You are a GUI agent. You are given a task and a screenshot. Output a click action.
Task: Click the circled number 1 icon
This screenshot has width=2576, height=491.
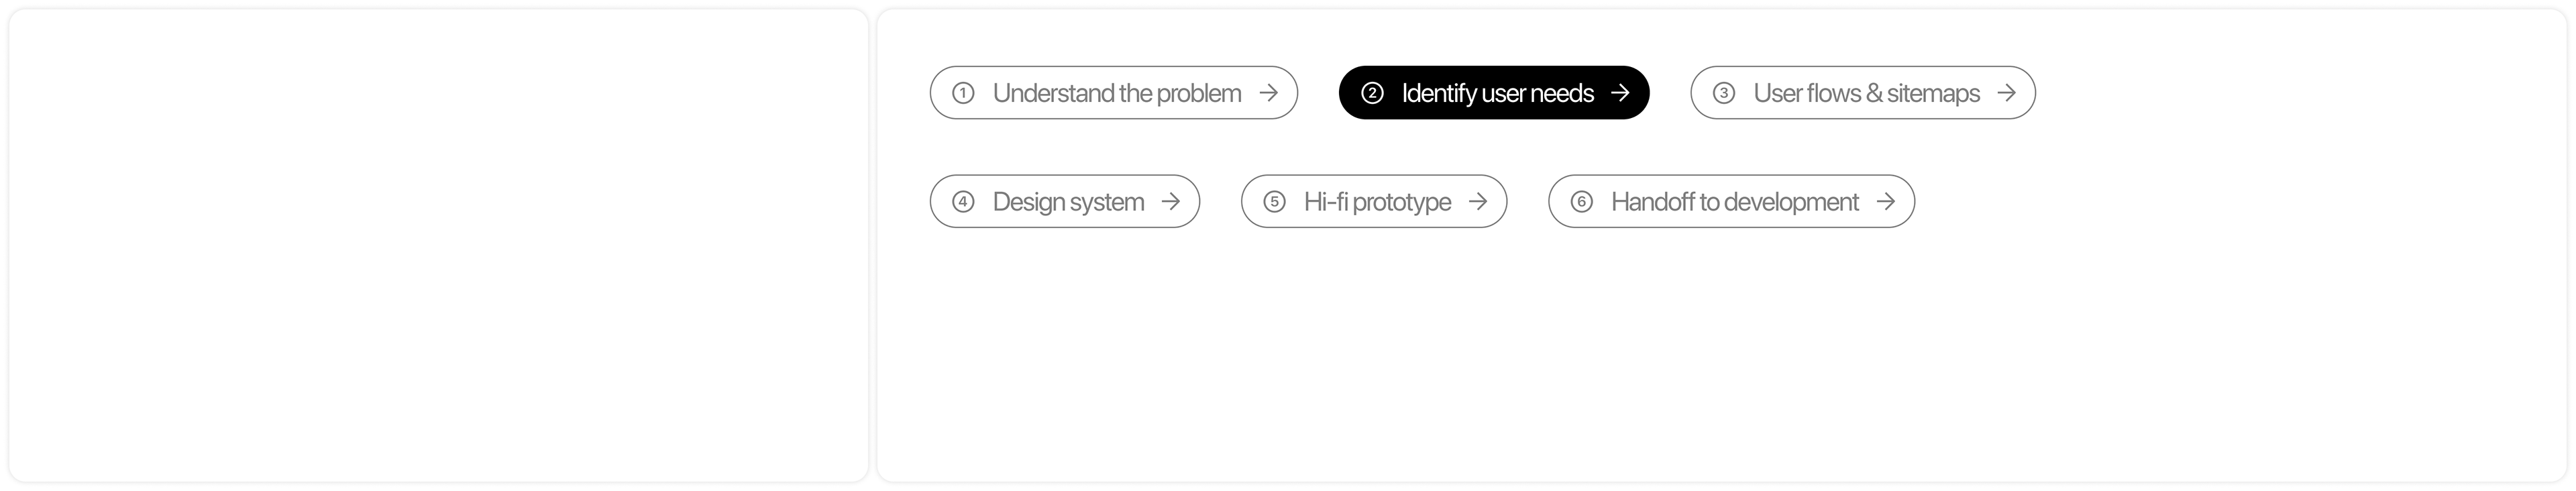pos(963,93)
